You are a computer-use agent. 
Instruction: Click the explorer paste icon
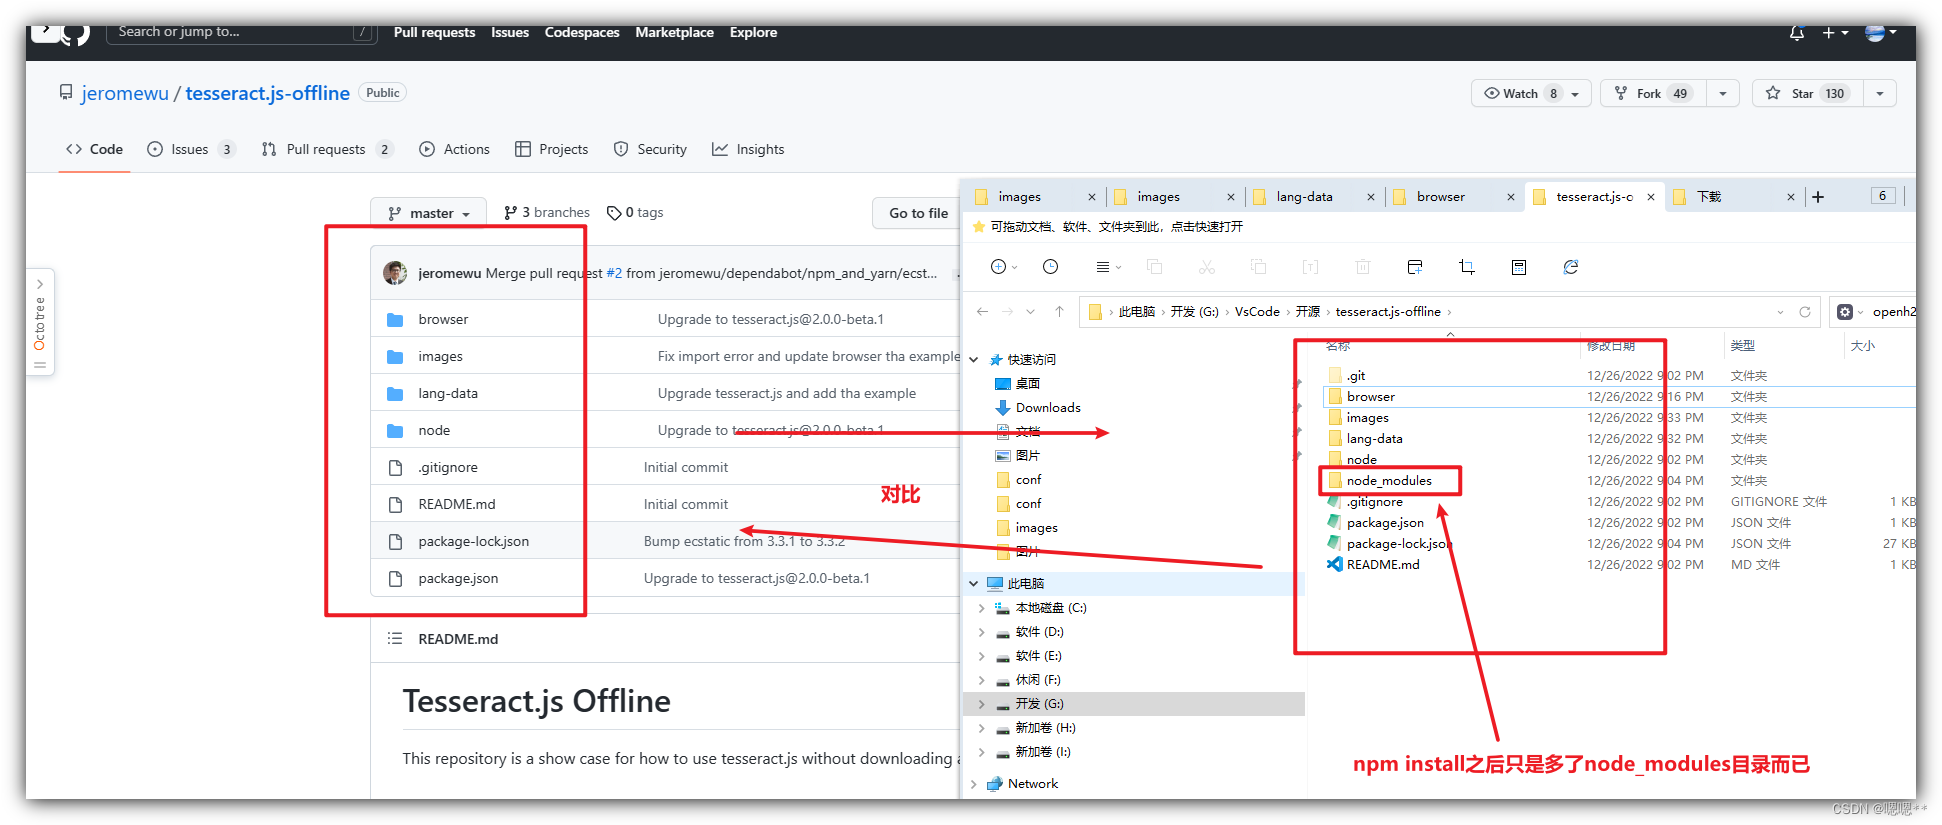(1258, 267)
